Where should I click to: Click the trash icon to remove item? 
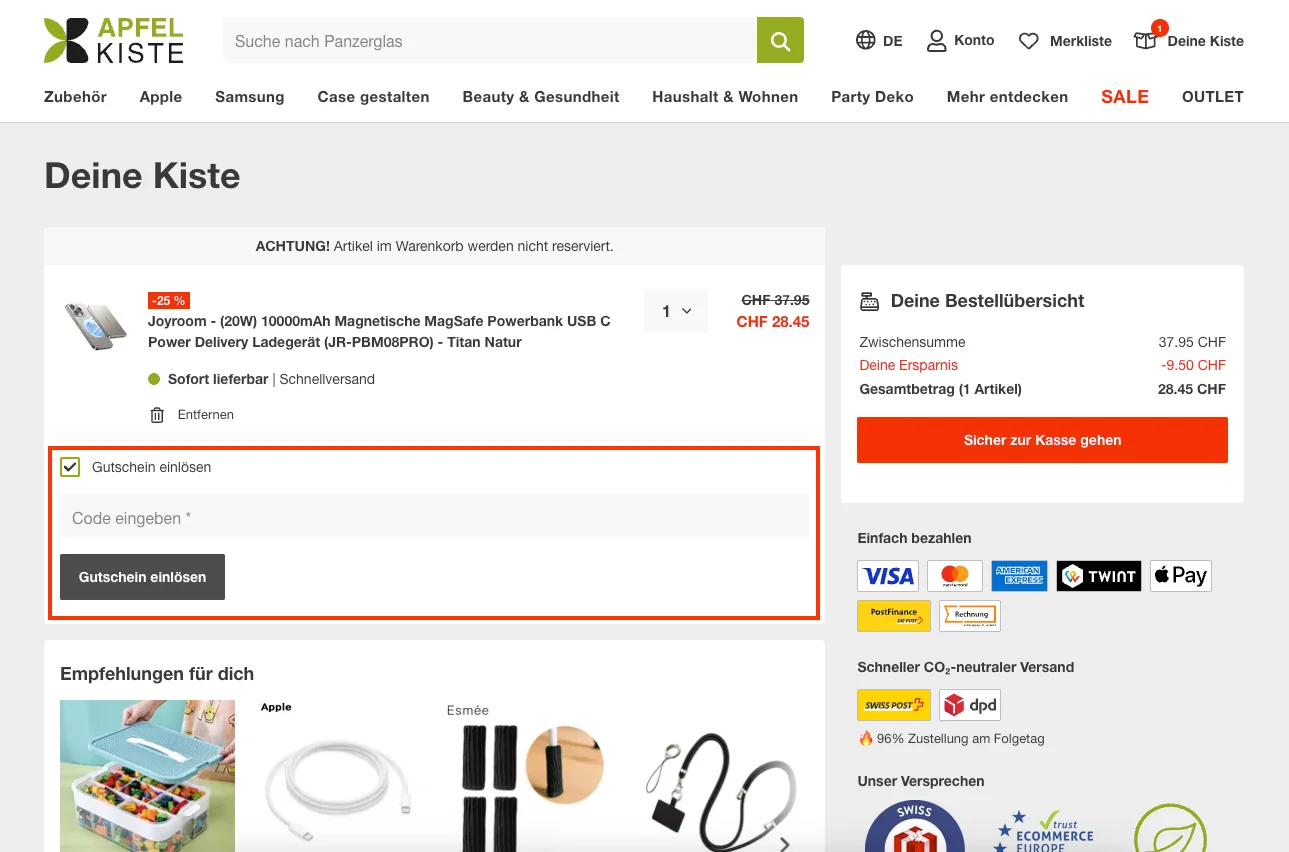[157, 414]
